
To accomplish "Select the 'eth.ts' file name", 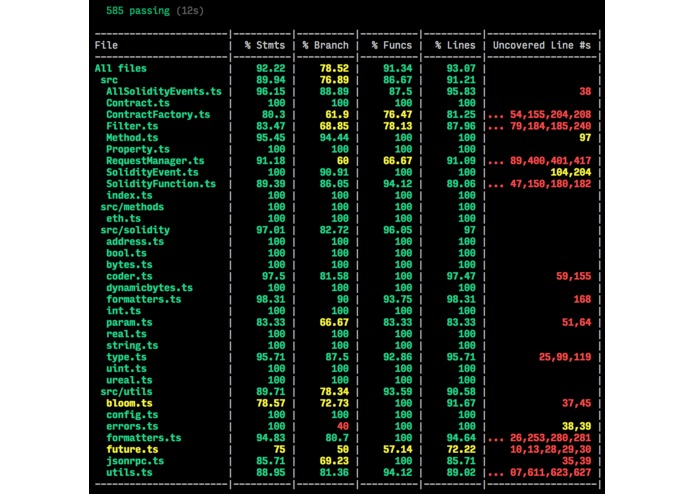I will (x=123, y=218).
